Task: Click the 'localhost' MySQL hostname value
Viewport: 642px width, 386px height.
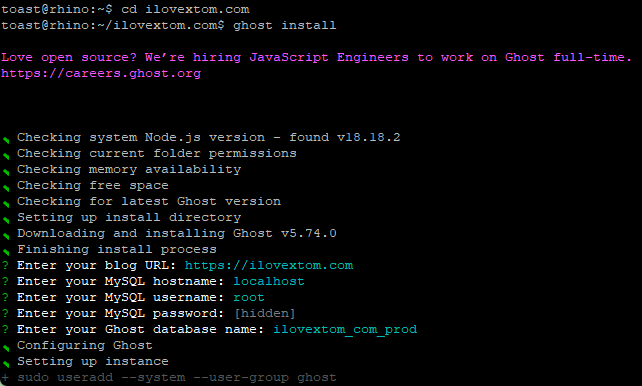Action: click(x=269, y=281)
